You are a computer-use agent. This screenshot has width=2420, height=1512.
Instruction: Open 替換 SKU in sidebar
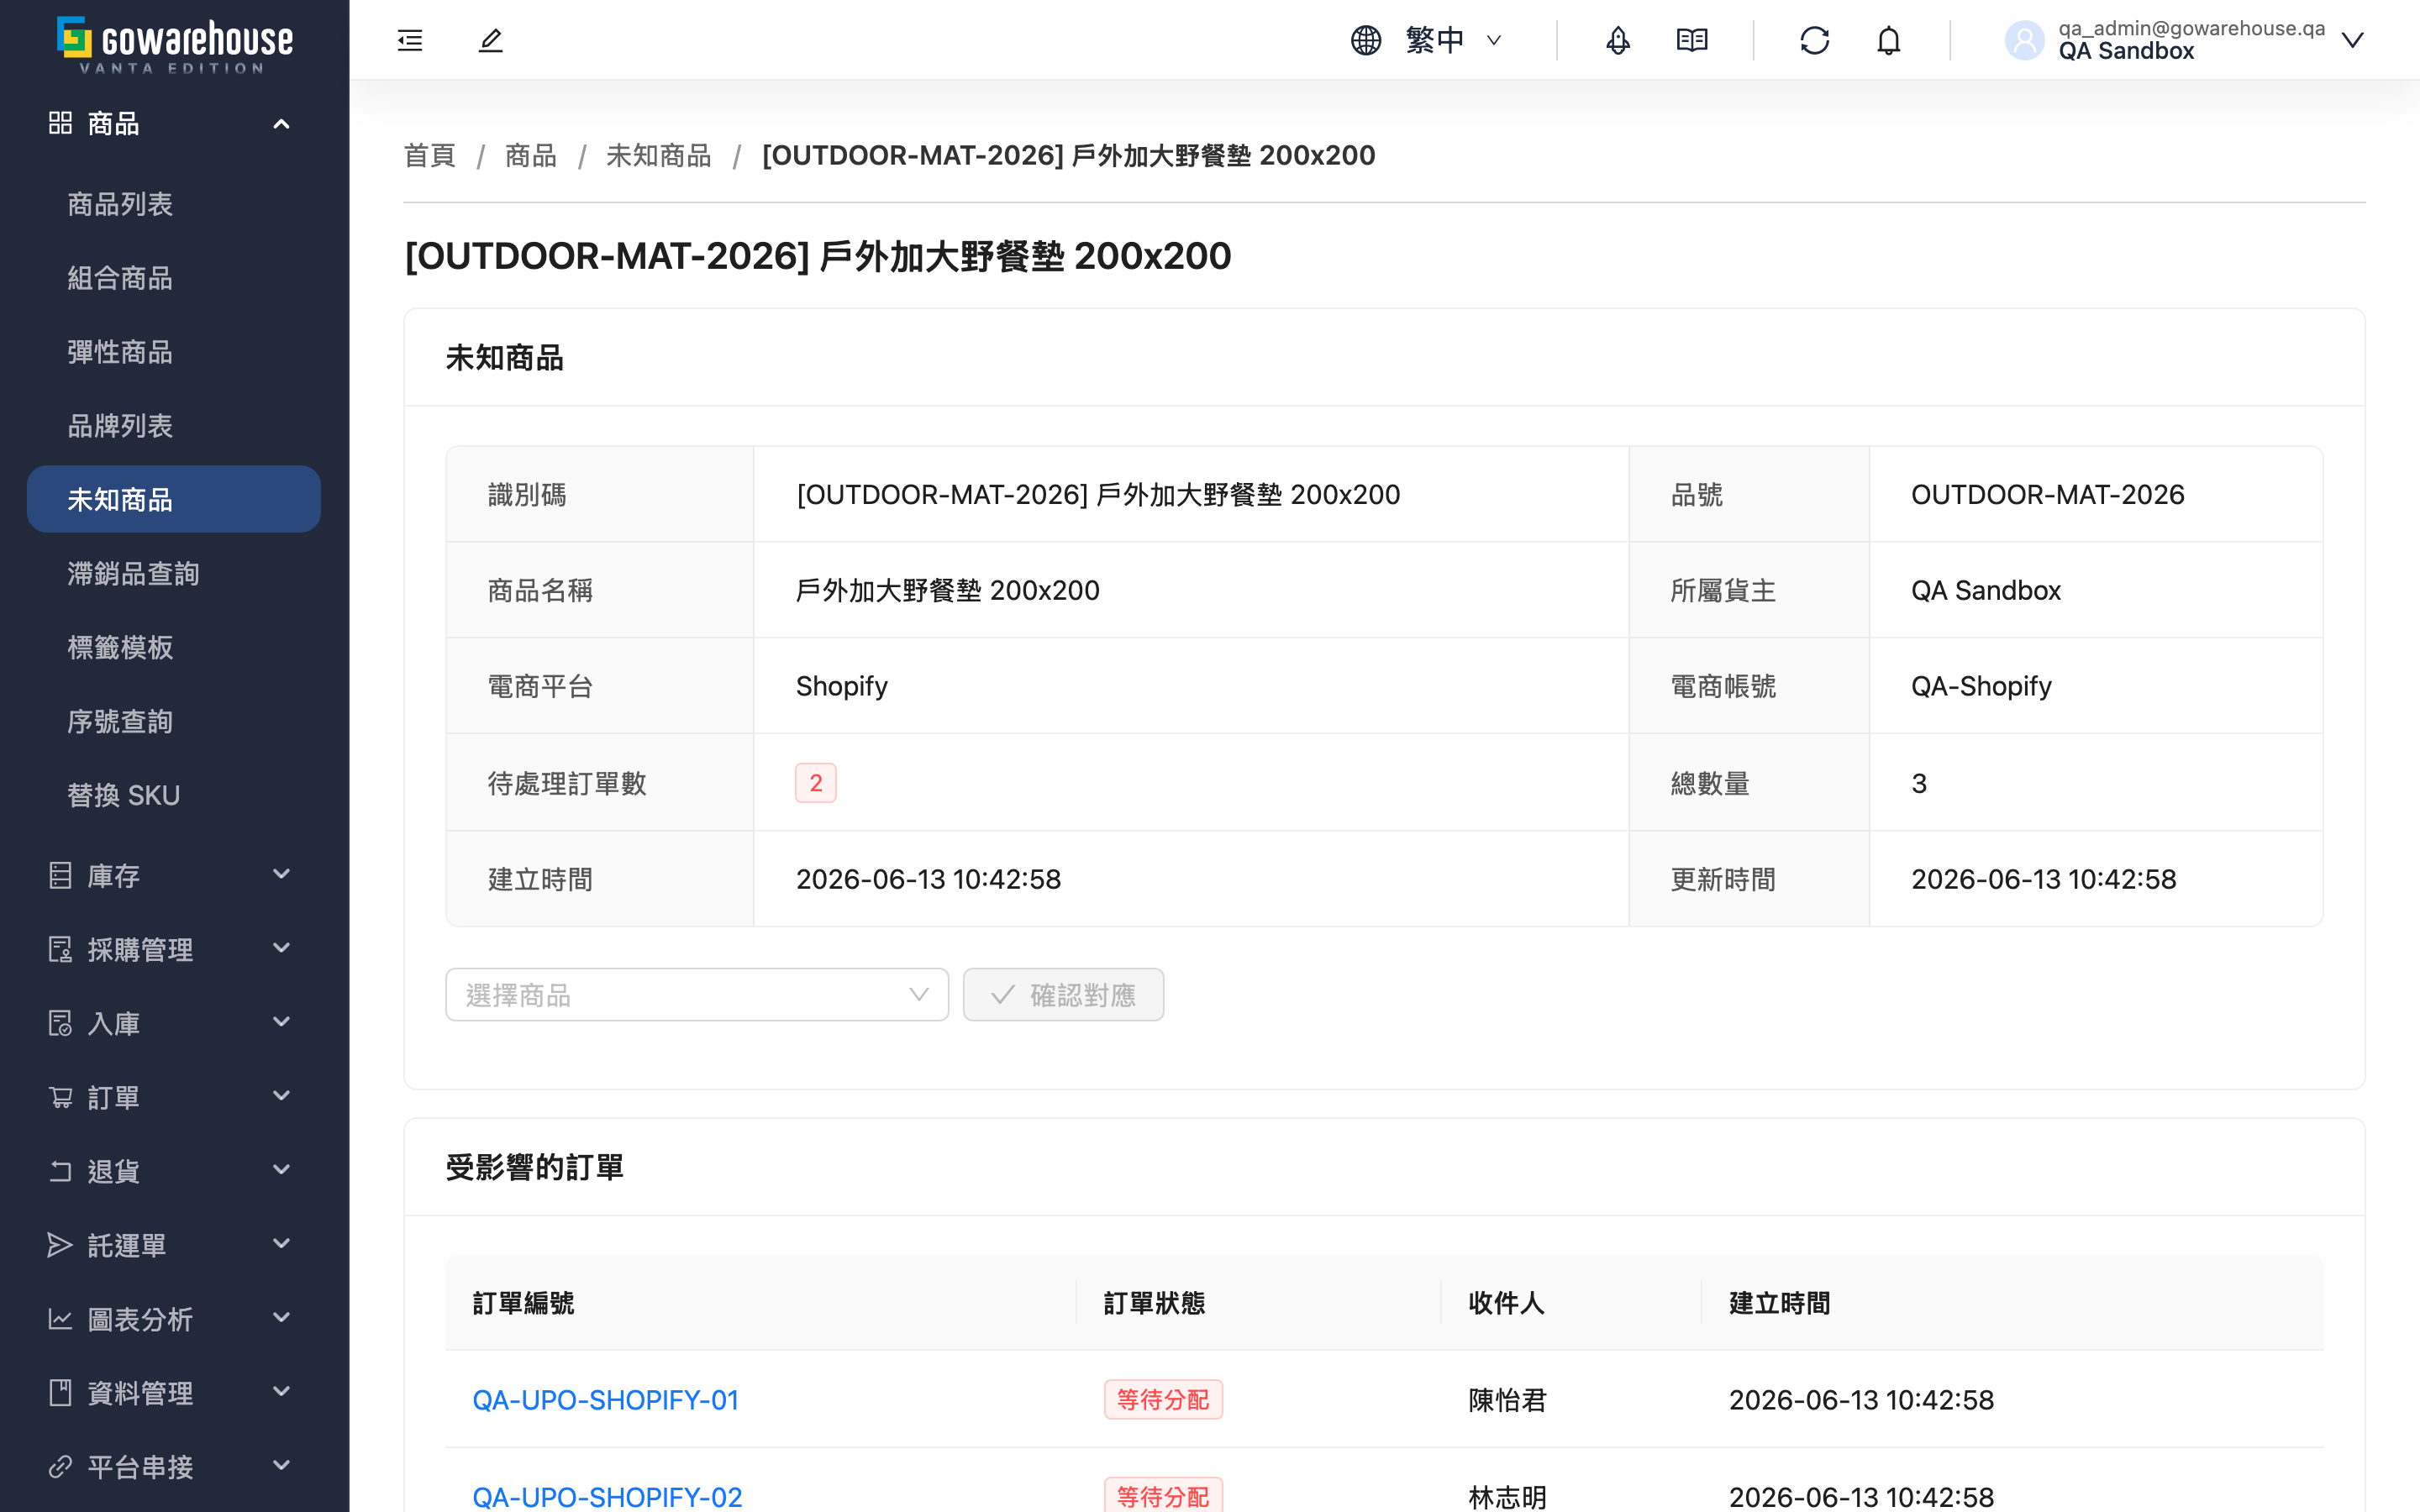click(123, 796)
